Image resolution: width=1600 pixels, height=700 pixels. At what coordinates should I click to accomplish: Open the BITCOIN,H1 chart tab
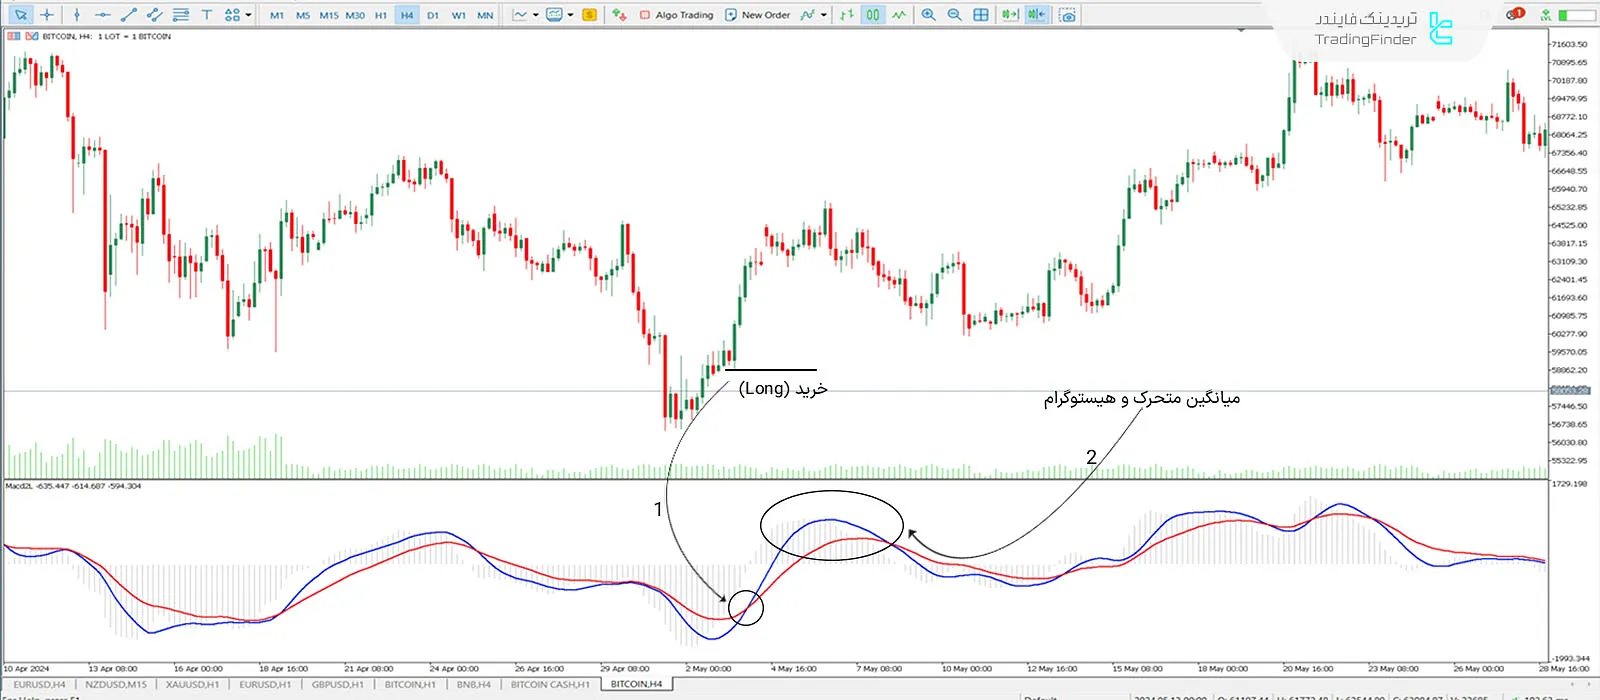coord(410,685)
